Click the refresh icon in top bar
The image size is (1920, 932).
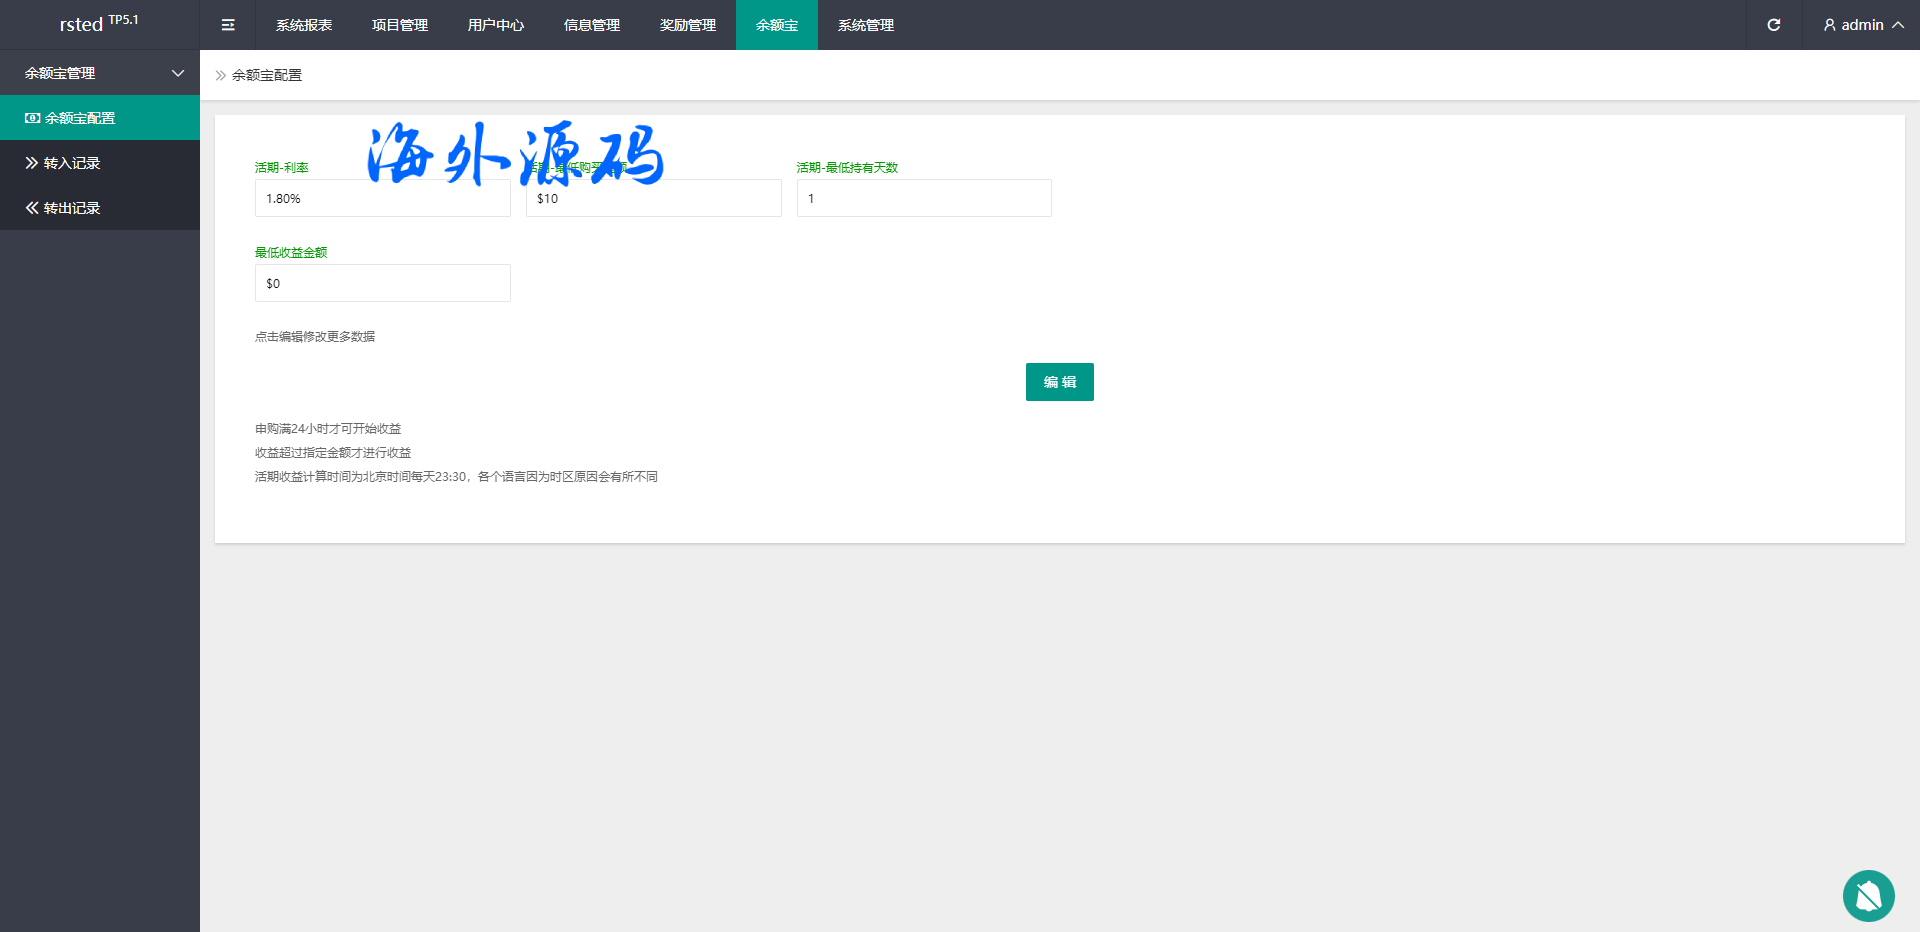[1773, 25]
